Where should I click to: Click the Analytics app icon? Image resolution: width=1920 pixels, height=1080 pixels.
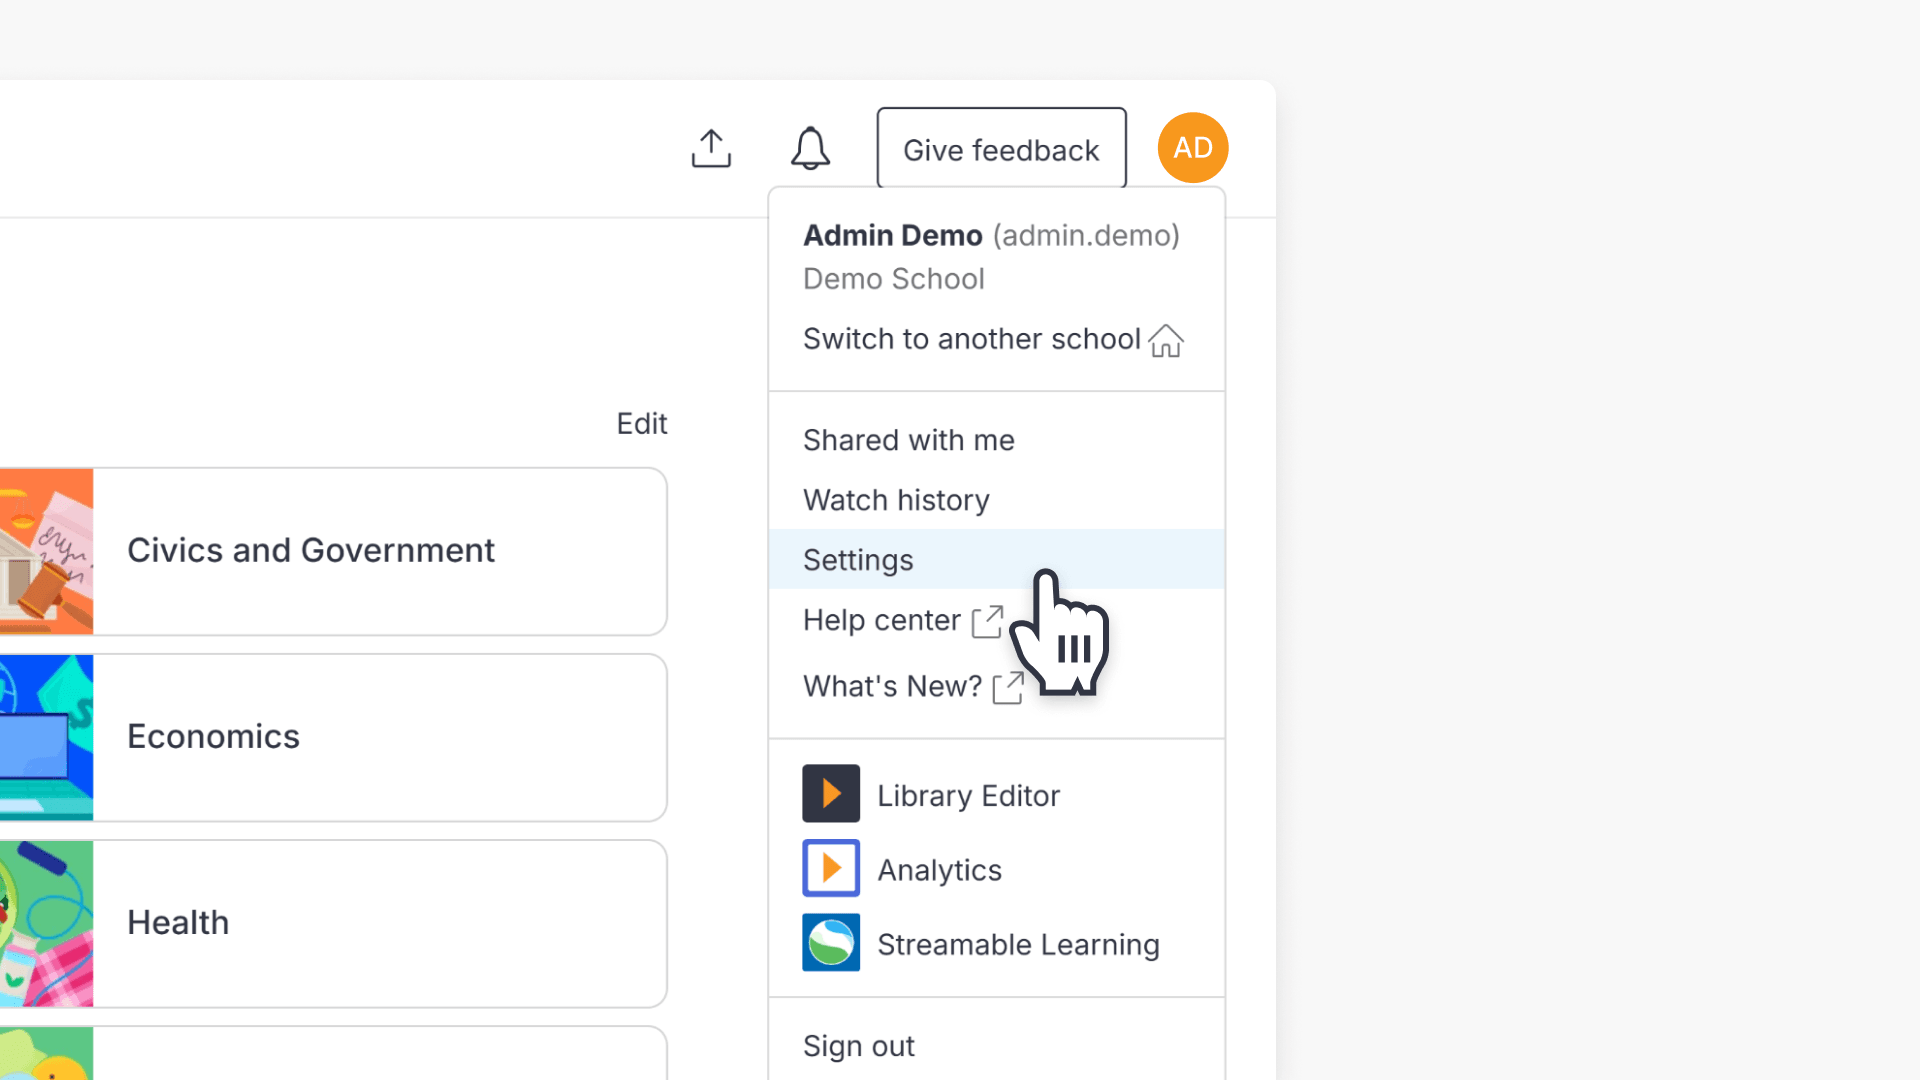830,868
